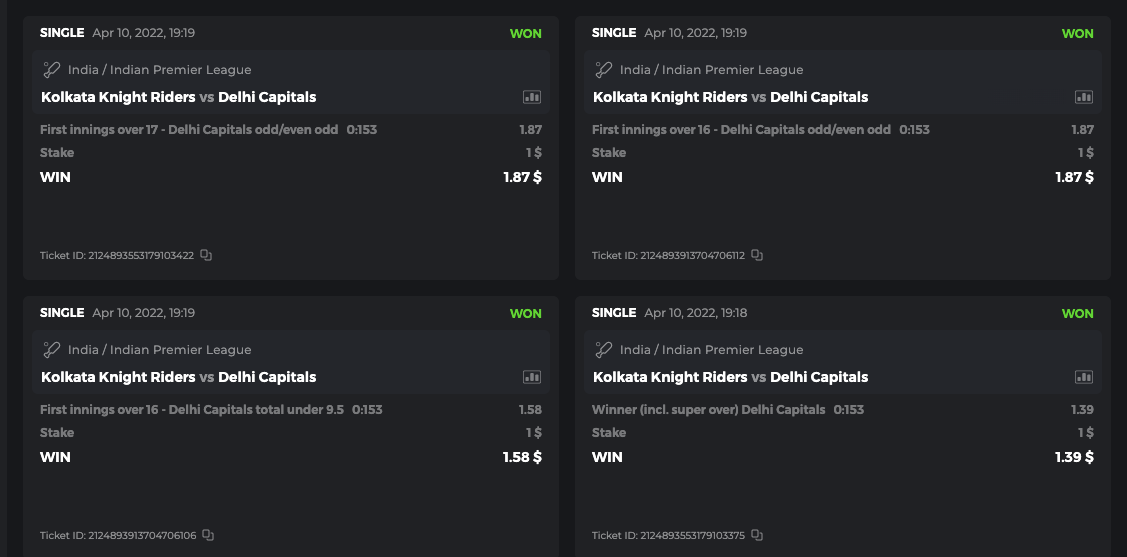Open India / Indian Premier League on over 16 odd/even ticket
The image size is (1127, 557).
(711, 70)
